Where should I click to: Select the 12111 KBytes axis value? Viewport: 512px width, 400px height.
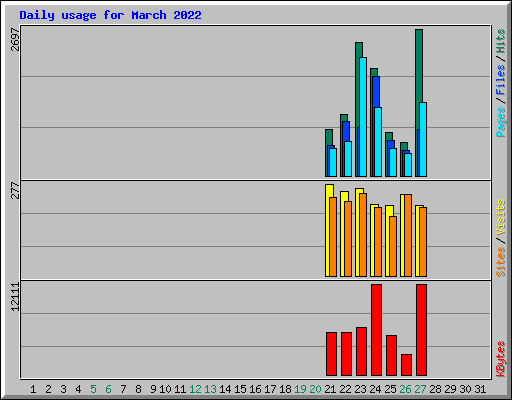click(15, 297)
